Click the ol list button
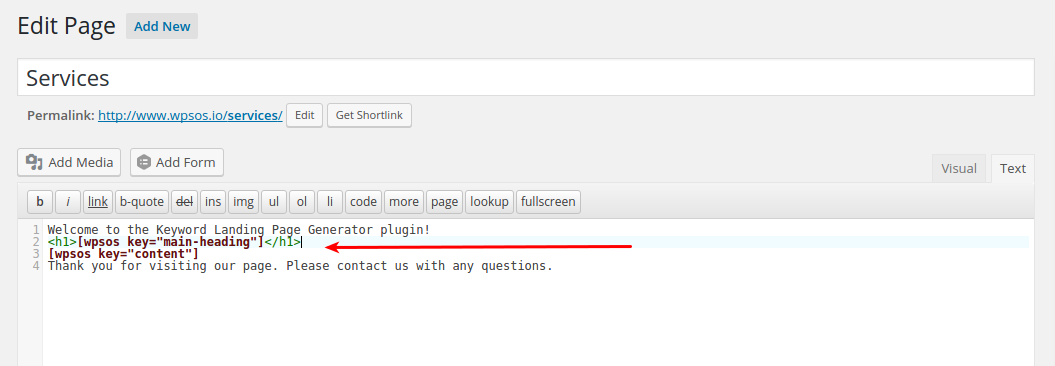This screenshot has width=1055, height=366. click(x=302, y=201)
